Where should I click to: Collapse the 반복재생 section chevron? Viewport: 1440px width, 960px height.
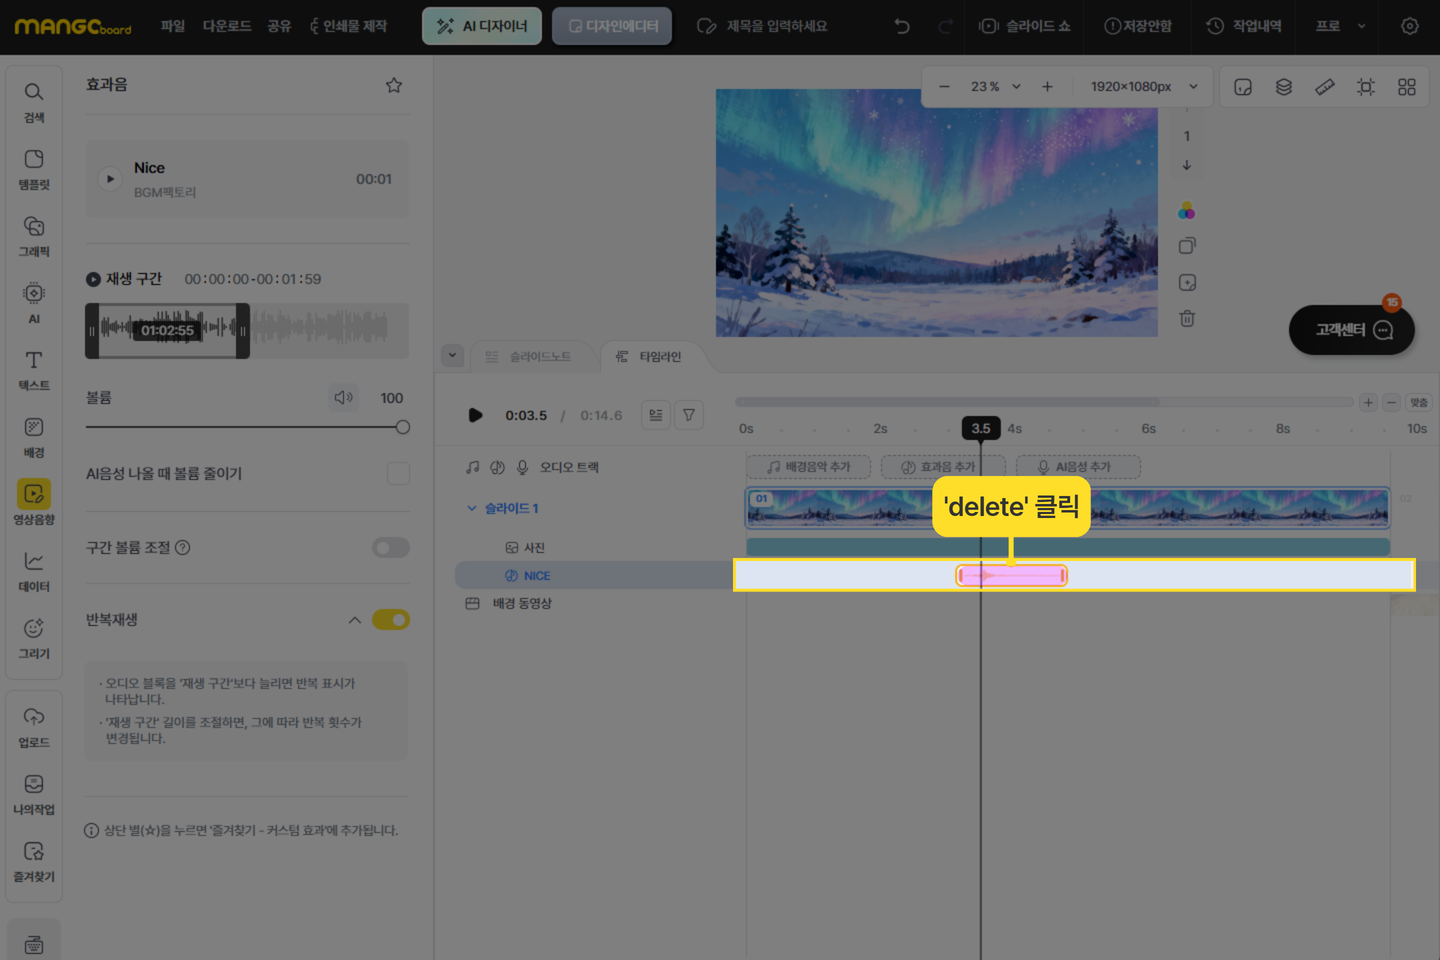(x=355, y=620)
